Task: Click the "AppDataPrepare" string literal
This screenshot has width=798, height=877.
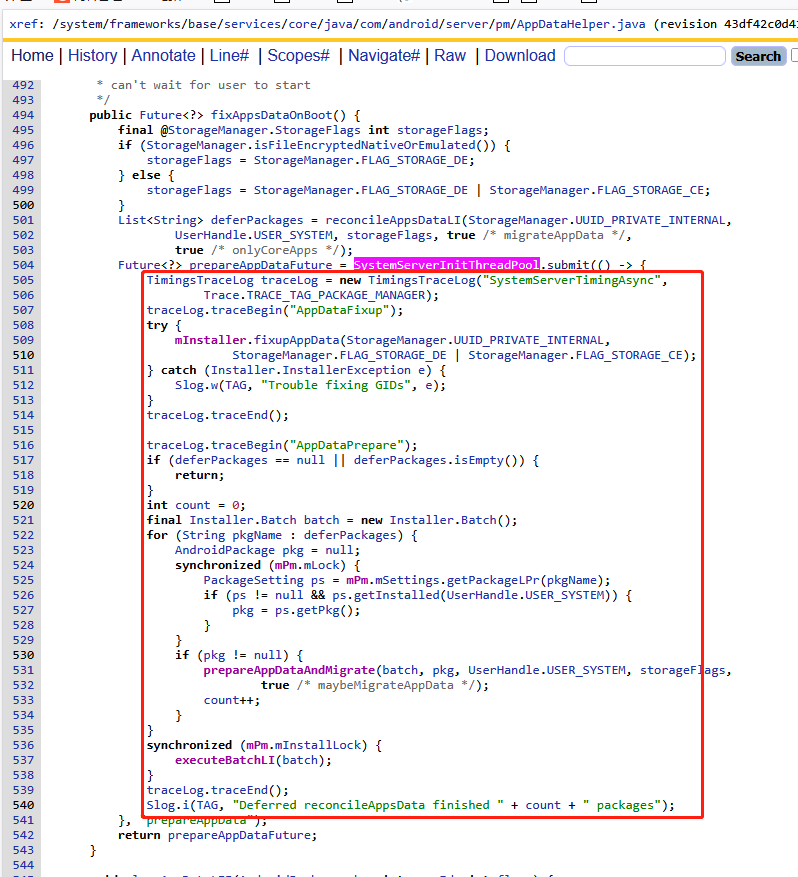Action: click(347, 445)
